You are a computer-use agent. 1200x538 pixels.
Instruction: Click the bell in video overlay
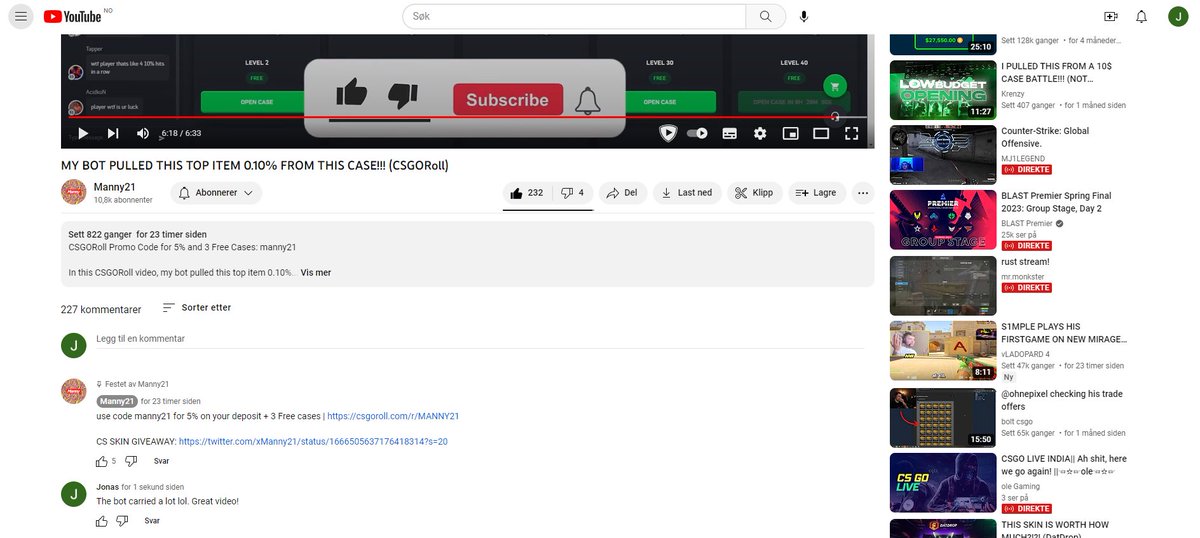[x=587, y=100]
